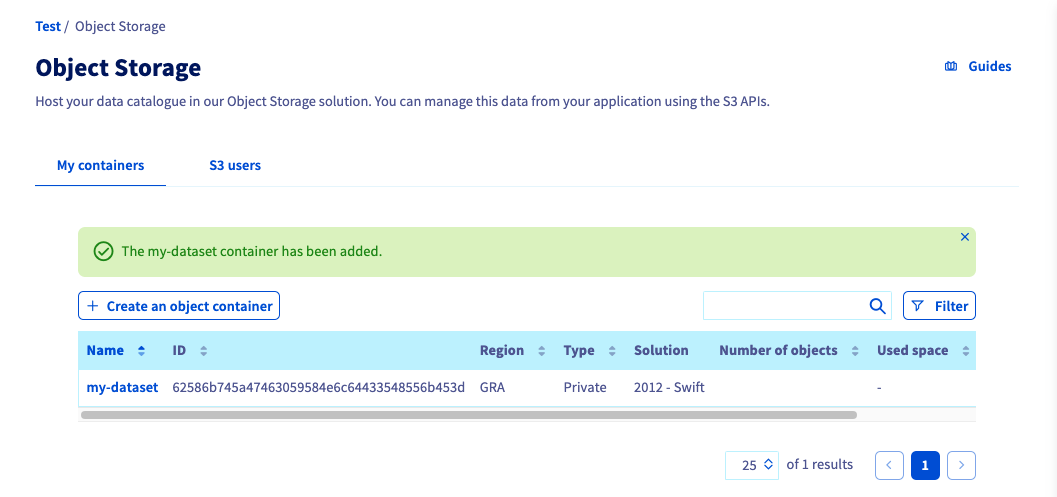This screenshot has width=1057, height=497.
Task: Sort containers by Name column
Action: pyautogui.click(x=141, y=351)
